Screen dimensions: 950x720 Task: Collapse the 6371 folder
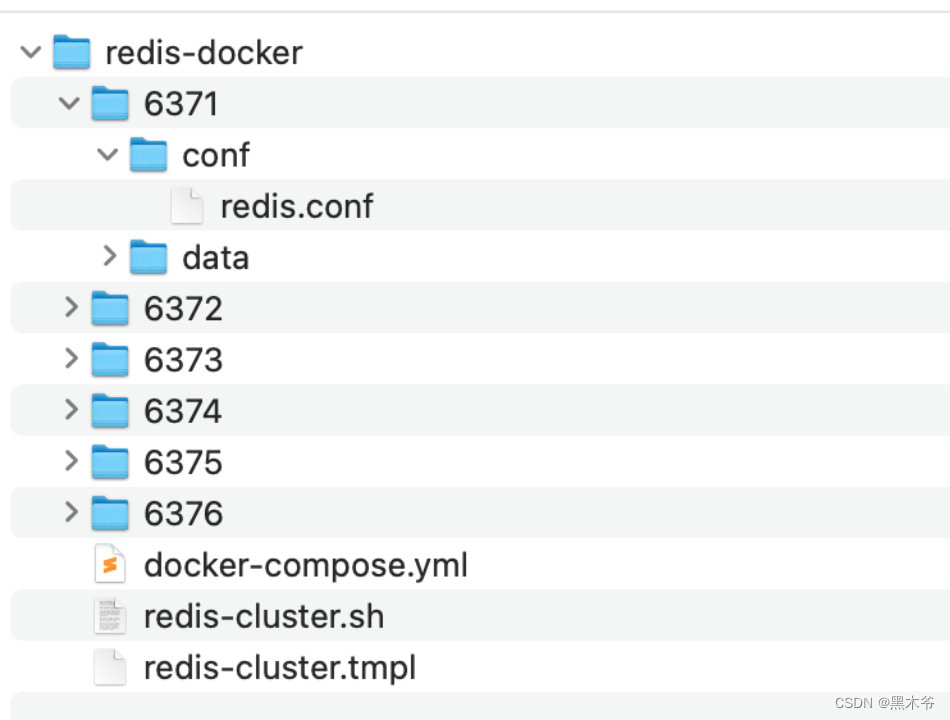pos(68,103)
